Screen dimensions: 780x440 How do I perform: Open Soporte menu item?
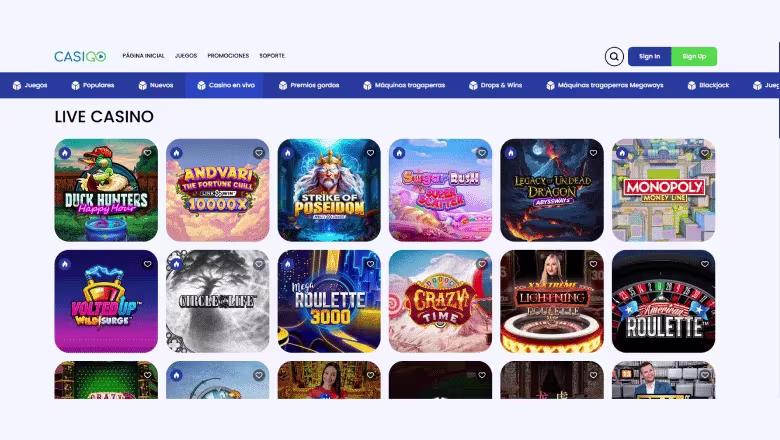click(272, 56)
